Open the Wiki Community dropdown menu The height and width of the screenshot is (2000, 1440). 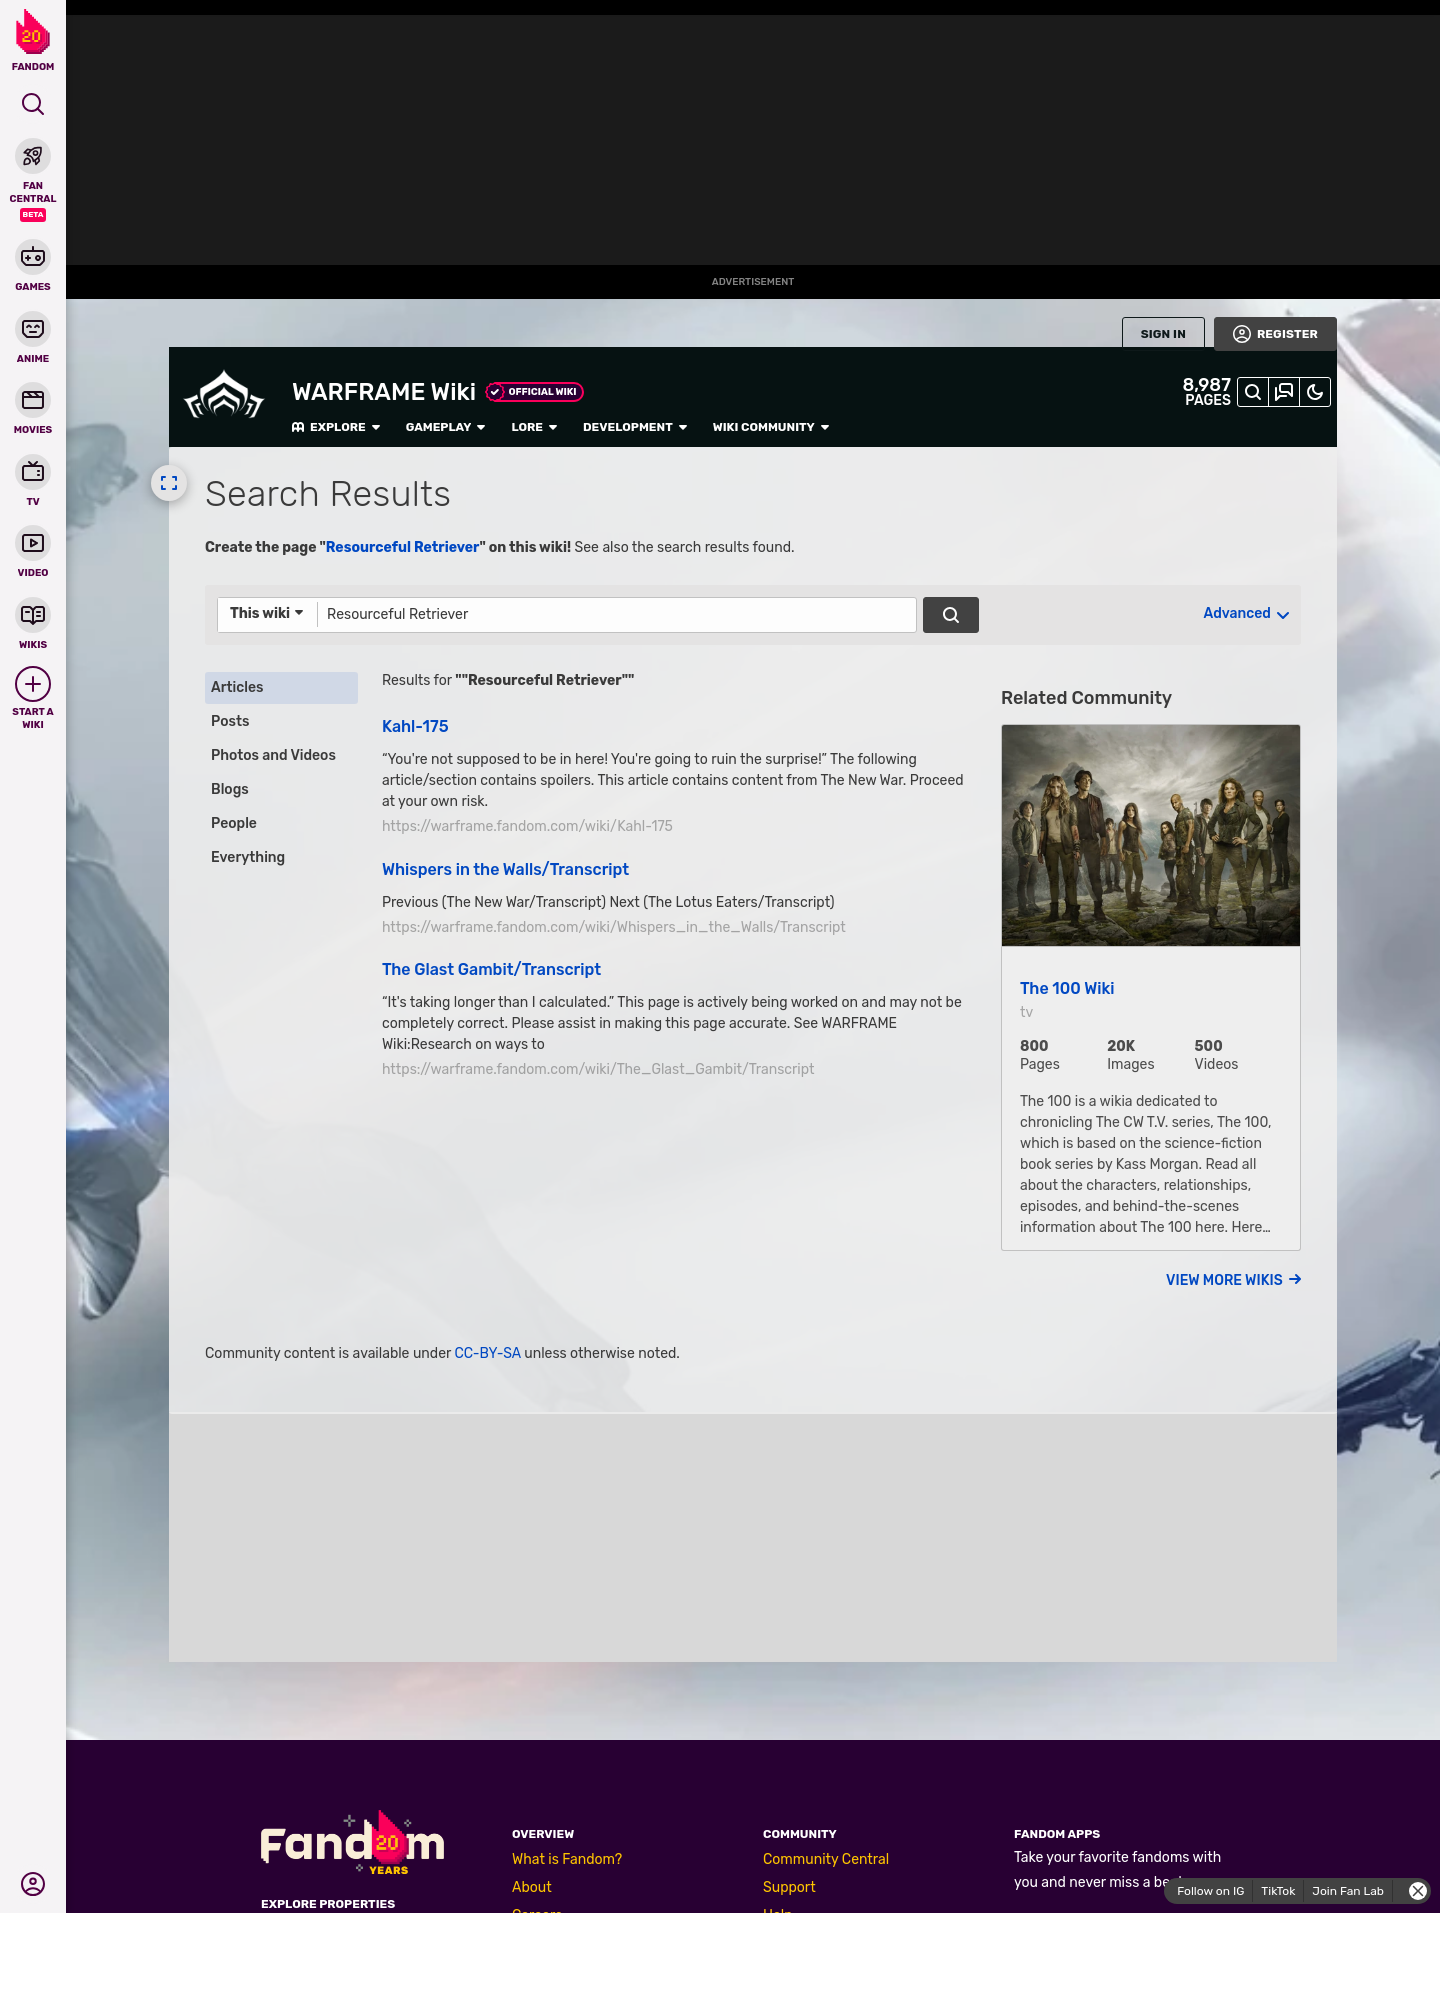click(x=771, y=427)
